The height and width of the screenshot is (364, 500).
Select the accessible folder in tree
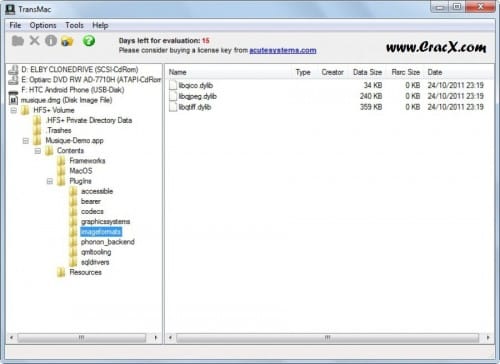pos(97,191)
